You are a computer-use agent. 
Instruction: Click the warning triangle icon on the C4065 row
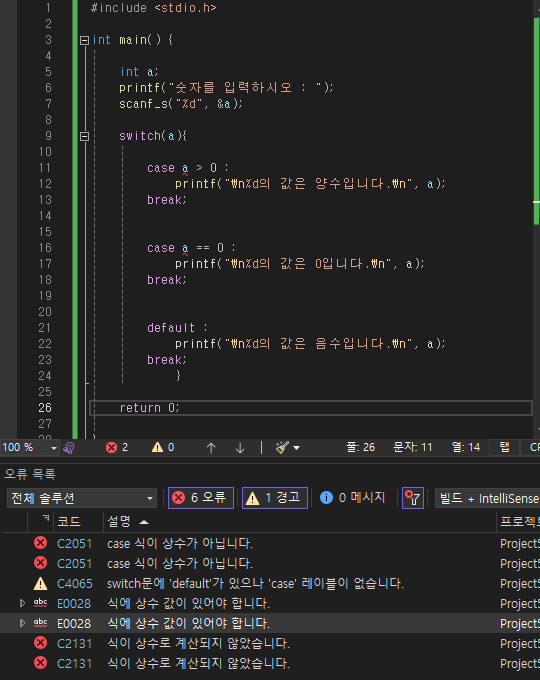pos(40,583)
